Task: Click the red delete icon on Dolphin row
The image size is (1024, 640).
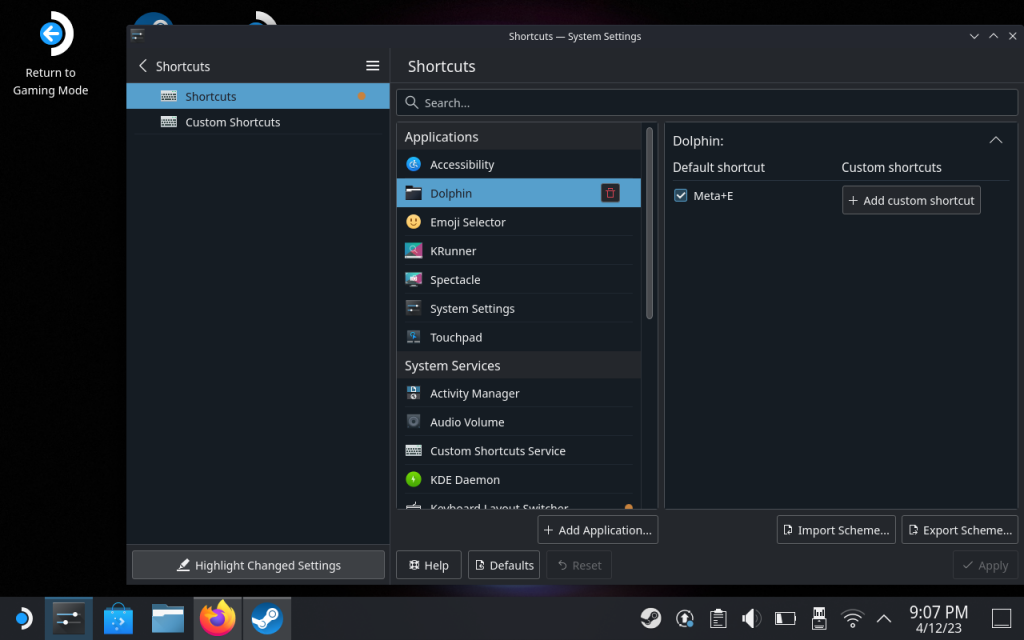Action: [x=610, y=193]
